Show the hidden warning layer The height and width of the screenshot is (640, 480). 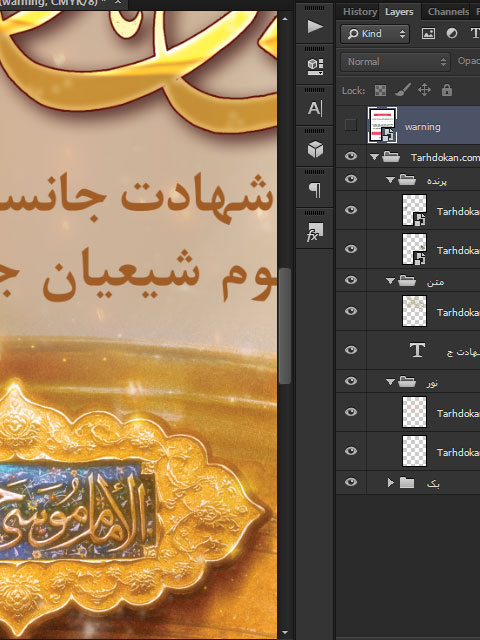click(x=351, y=125)
